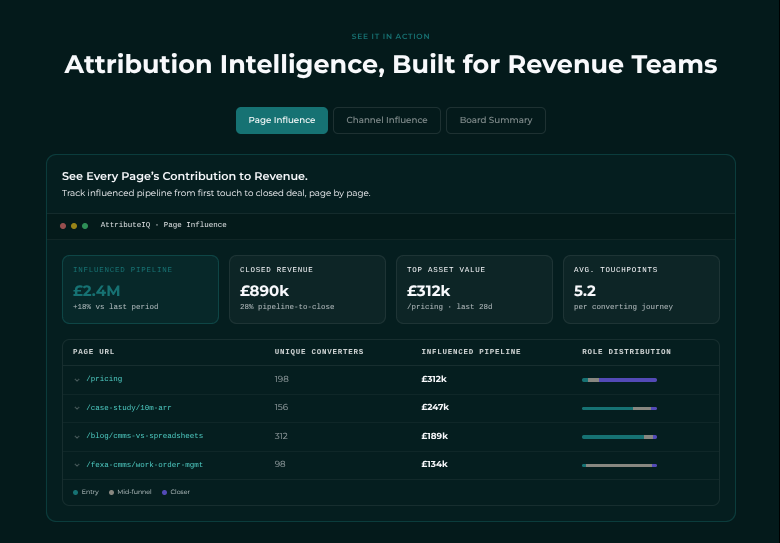The height and width of the screenshot is (543, 780).
Task: Expand the /blog/cmms-vs-spreadsheets row chevron
Action: 77,437
